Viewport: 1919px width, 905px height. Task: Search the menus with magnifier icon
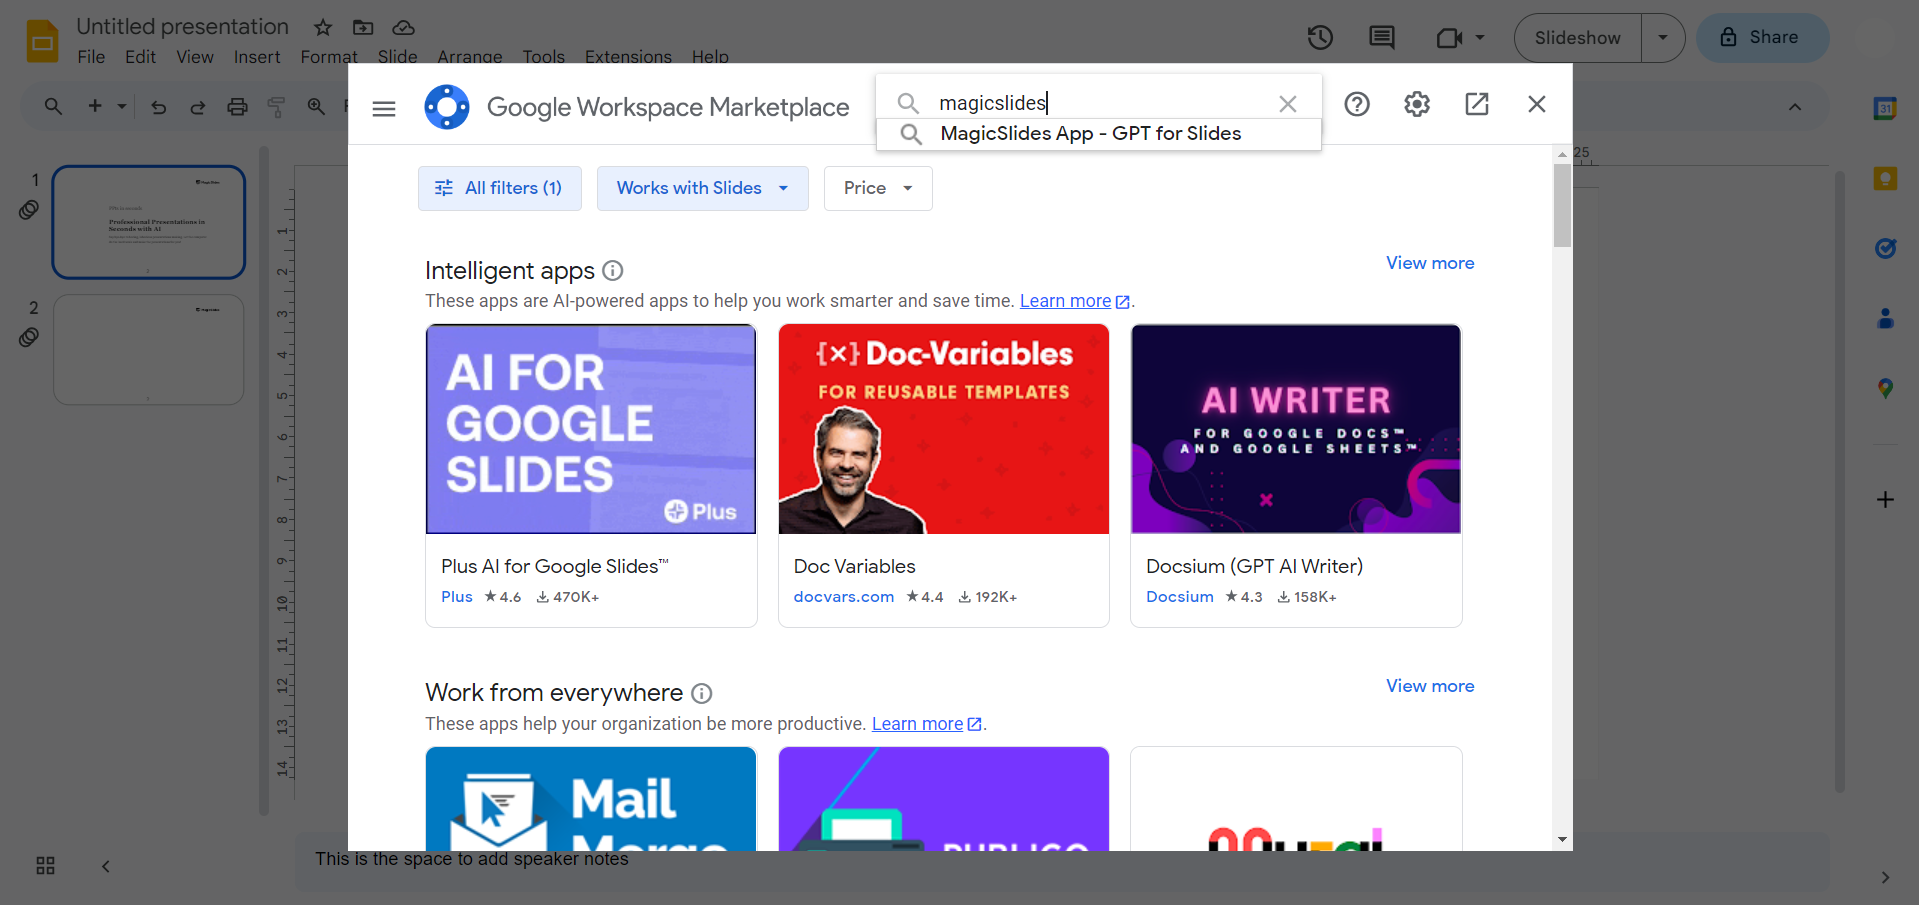pyautogui.click(x=53, y=106)
